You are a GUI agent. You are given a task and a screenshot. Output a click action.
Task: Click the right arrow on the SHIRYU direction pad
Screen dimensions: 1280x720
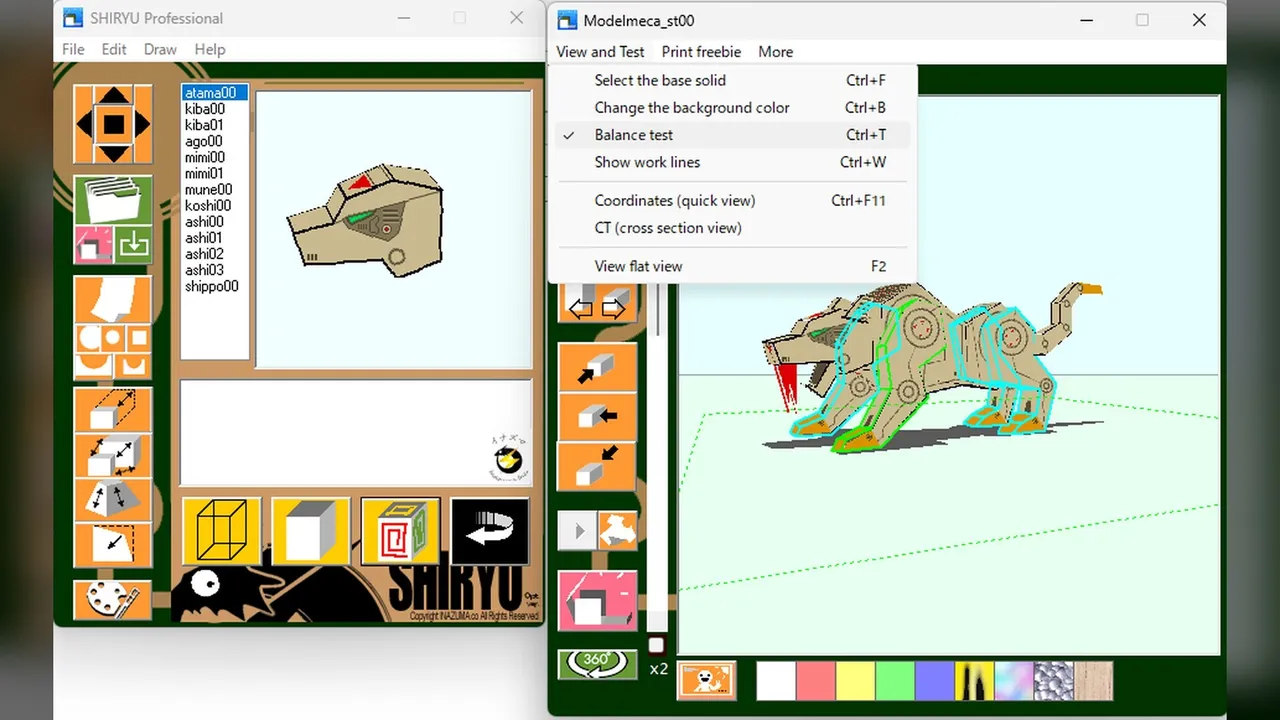click(x=143, y=125)
